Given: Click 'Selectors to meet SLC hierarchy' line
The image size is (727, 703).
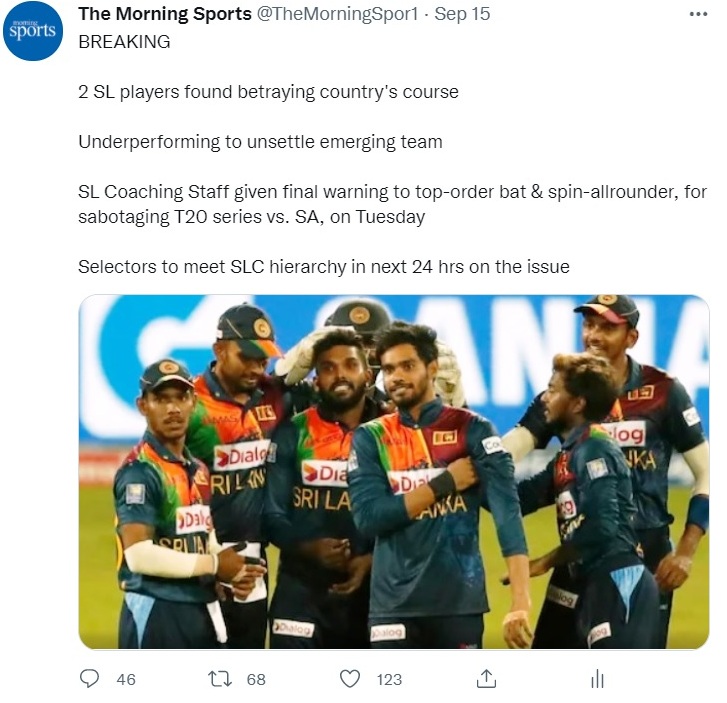Looking at the screenshot, I should tap(324, 267).
